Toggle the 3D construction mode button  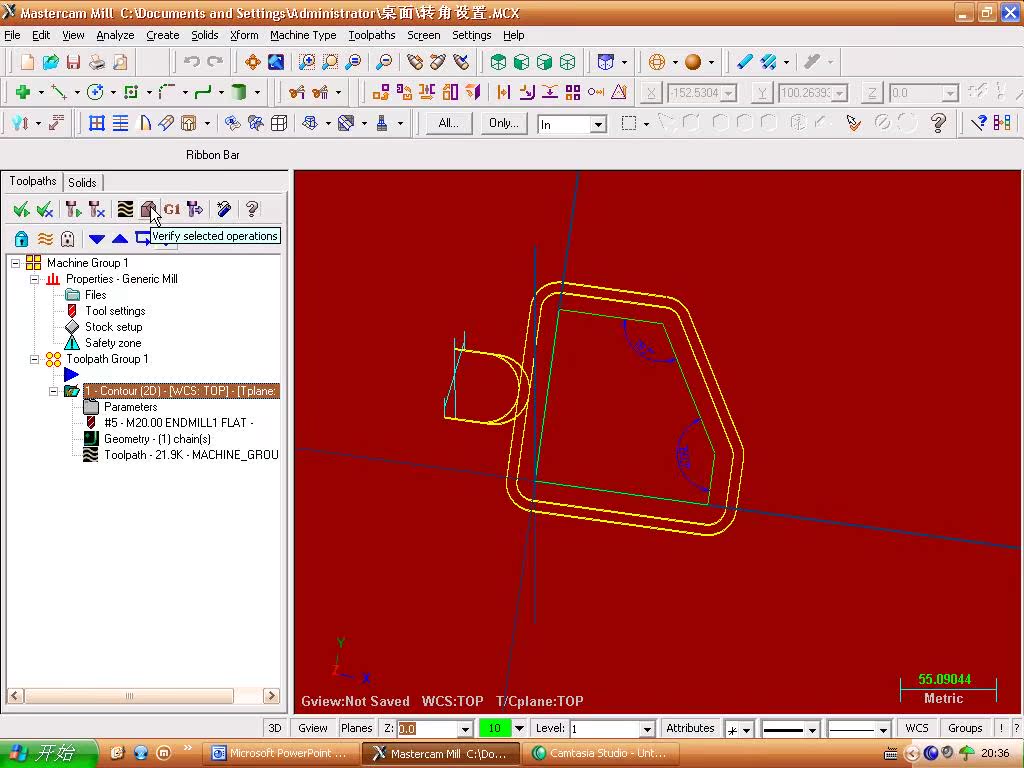click(275, 728)
